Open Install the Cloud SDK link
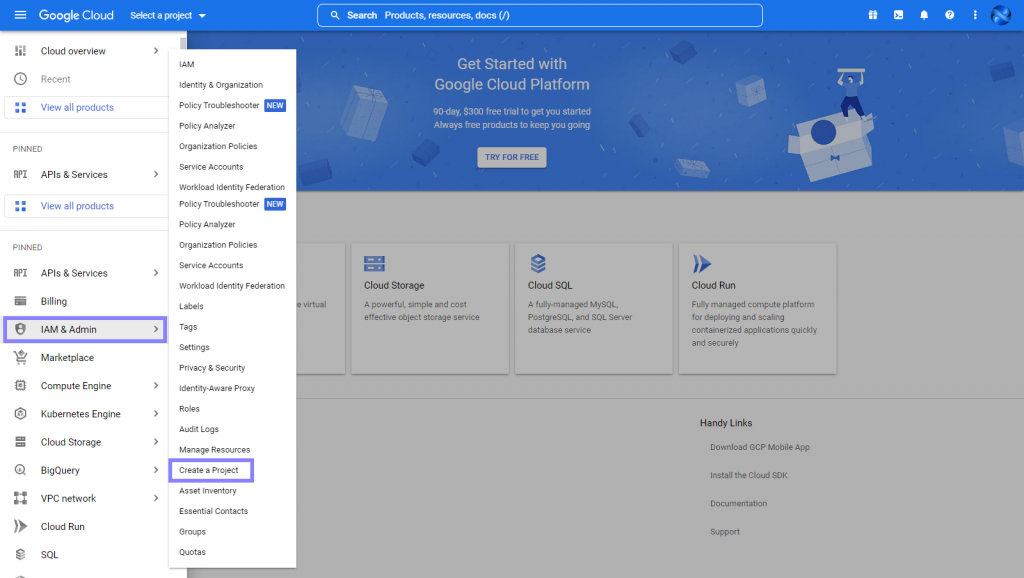Screen dimensions: 1024x578 pyautogui.click(x=748, y=475)
